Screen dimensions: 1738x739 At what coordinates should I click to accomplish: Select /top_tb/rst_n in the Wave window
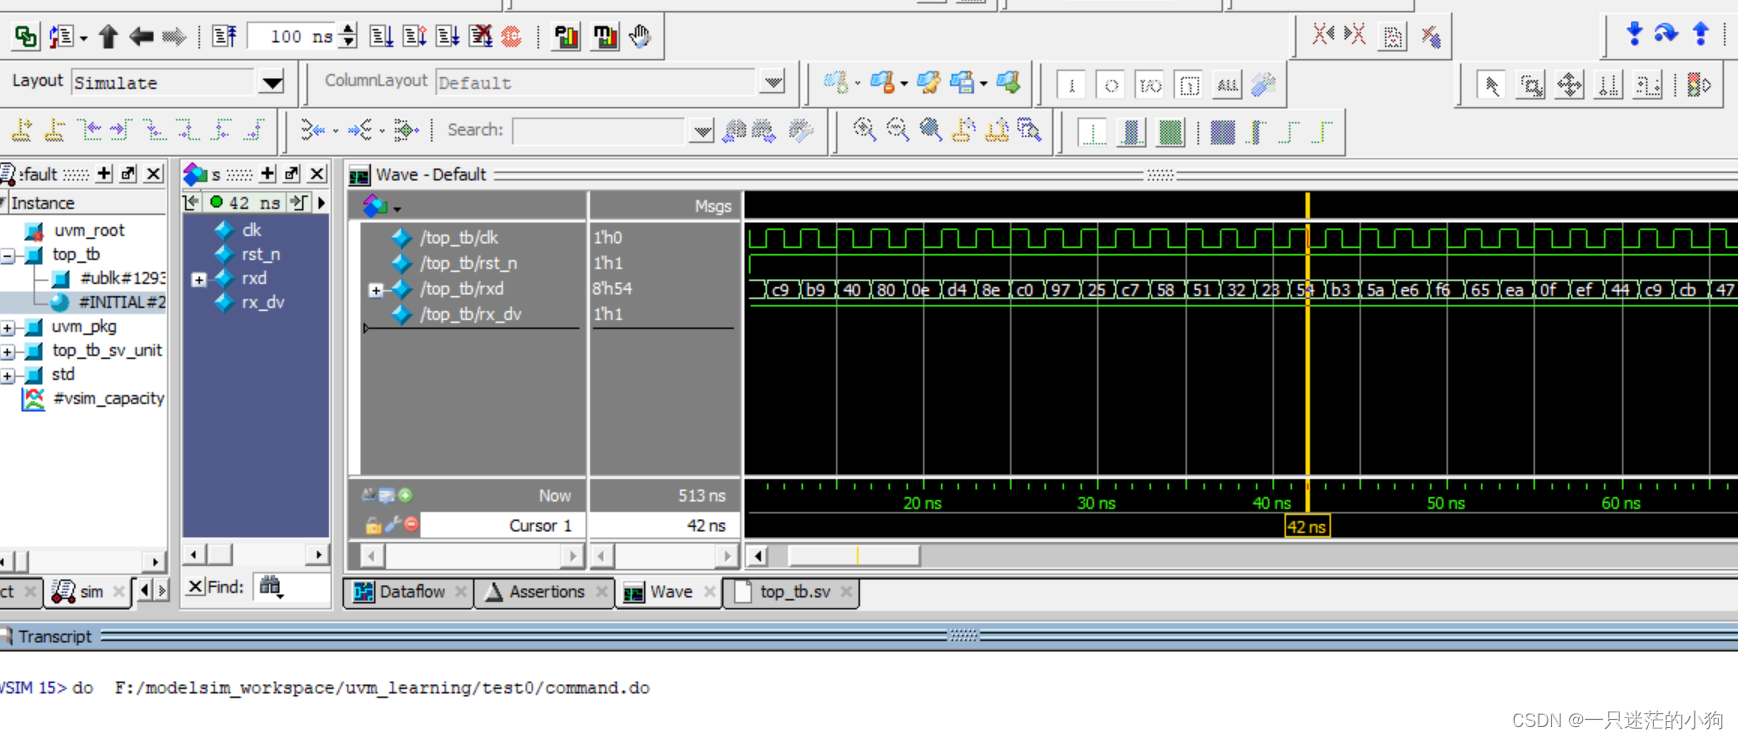click(x=468, y=264)
